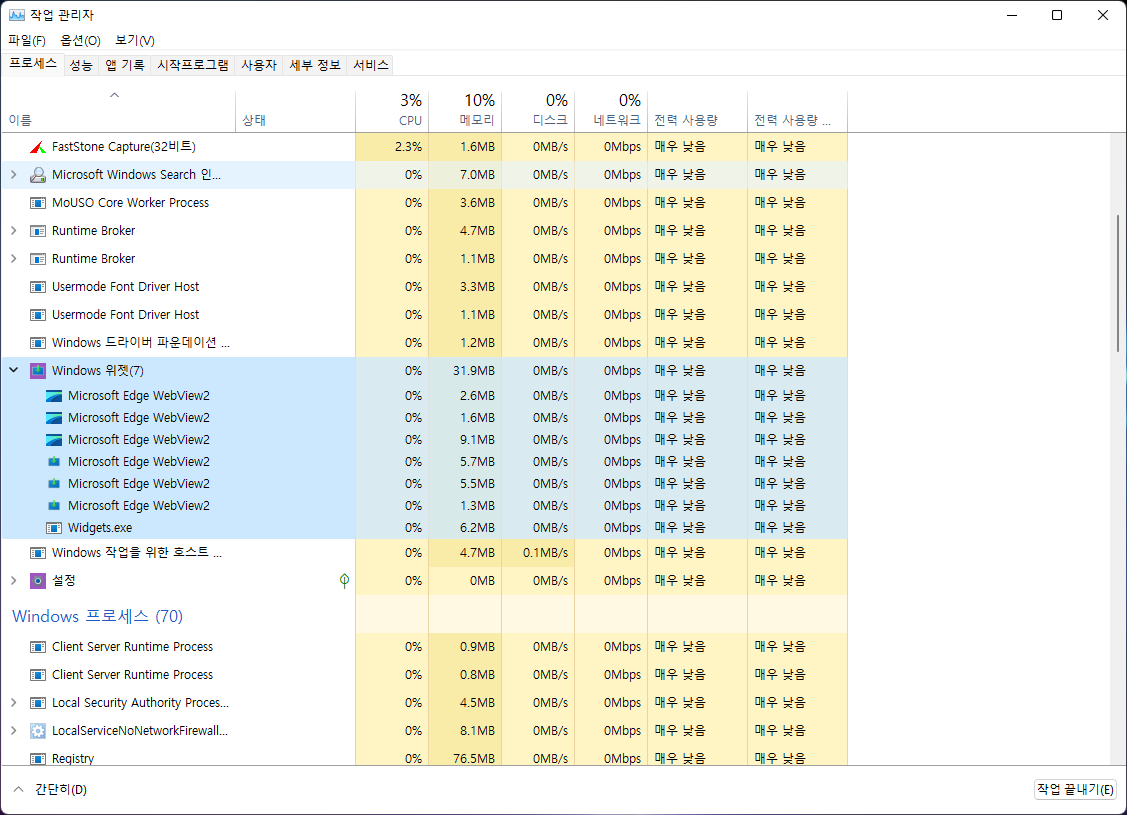Sort by the 네트워크 column header
The height and width of the screenshot is (815, 1127).
(x=611, y=111)
